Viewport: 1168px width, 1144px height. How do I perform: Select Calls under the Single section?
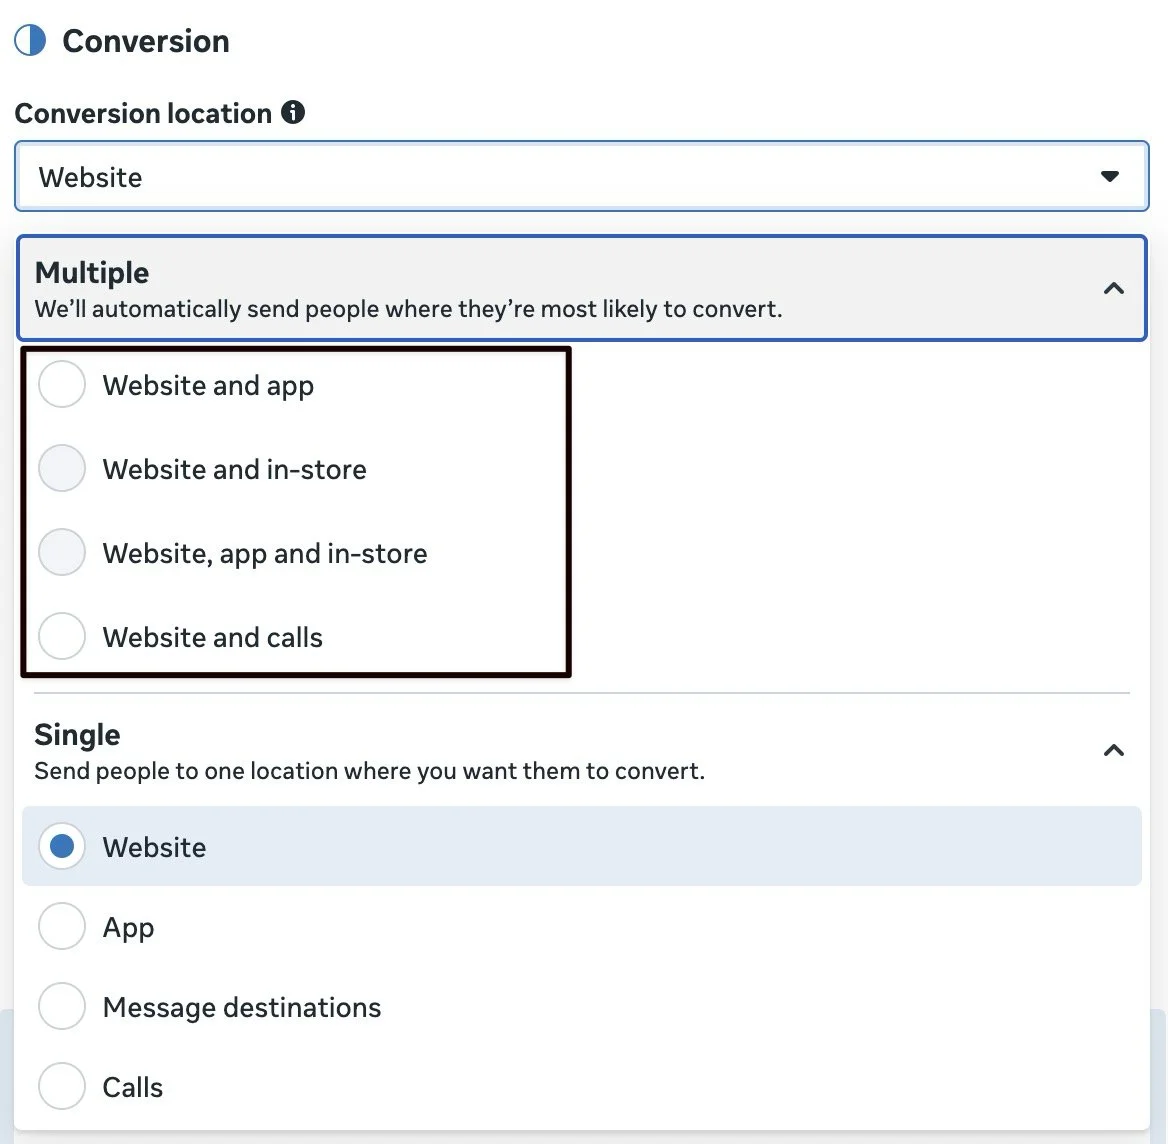pos(61,1086)
